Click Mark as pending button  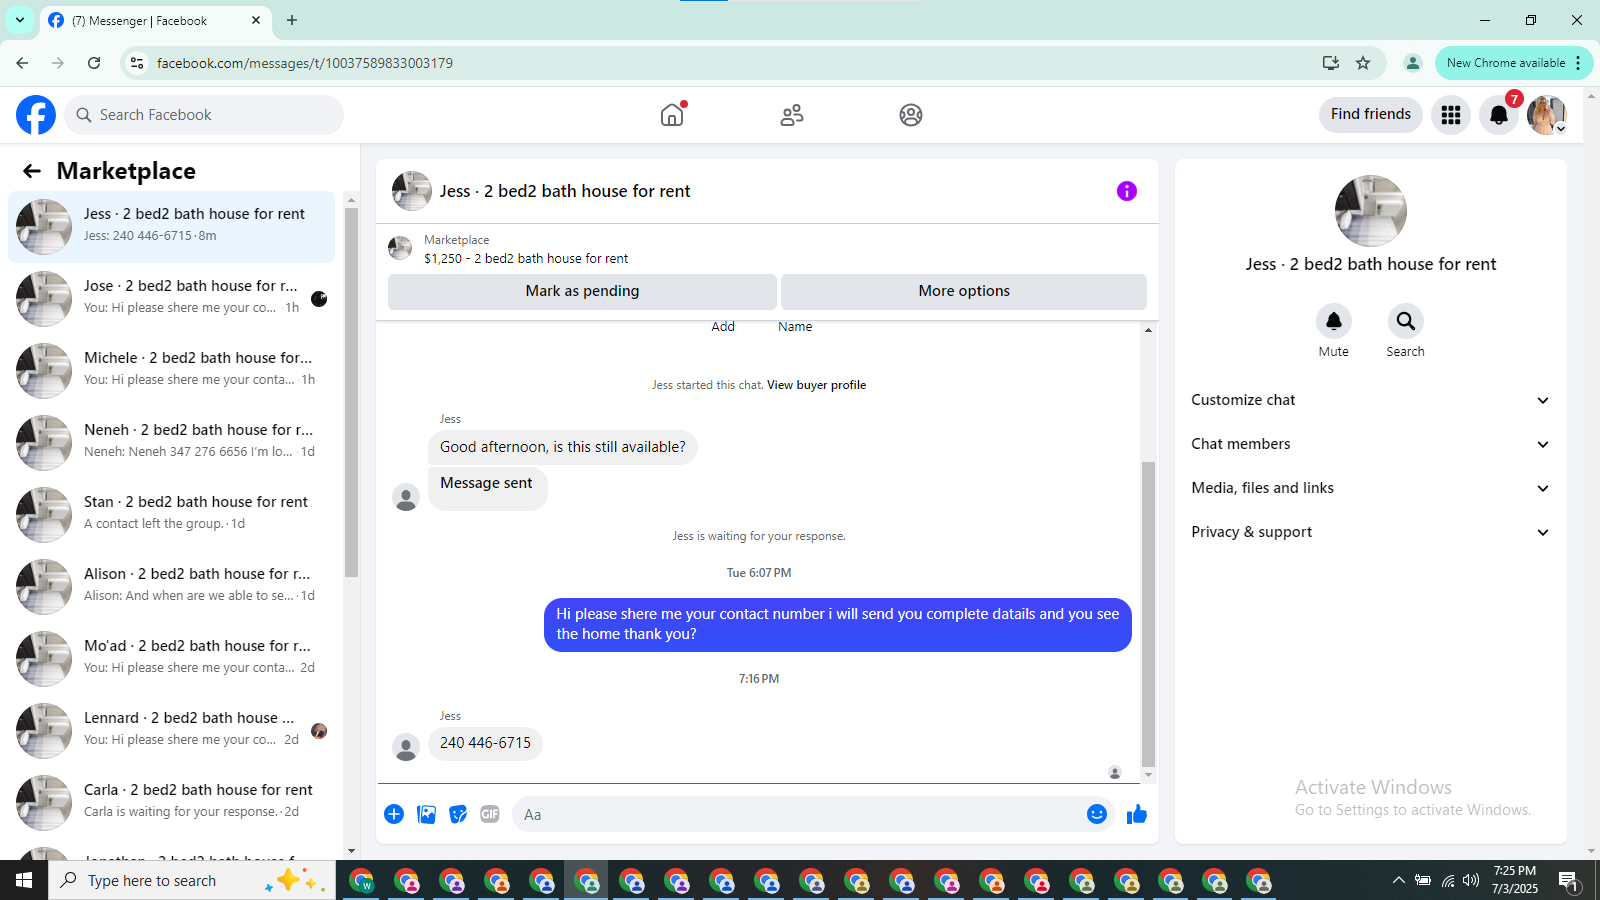pos(582,291)
